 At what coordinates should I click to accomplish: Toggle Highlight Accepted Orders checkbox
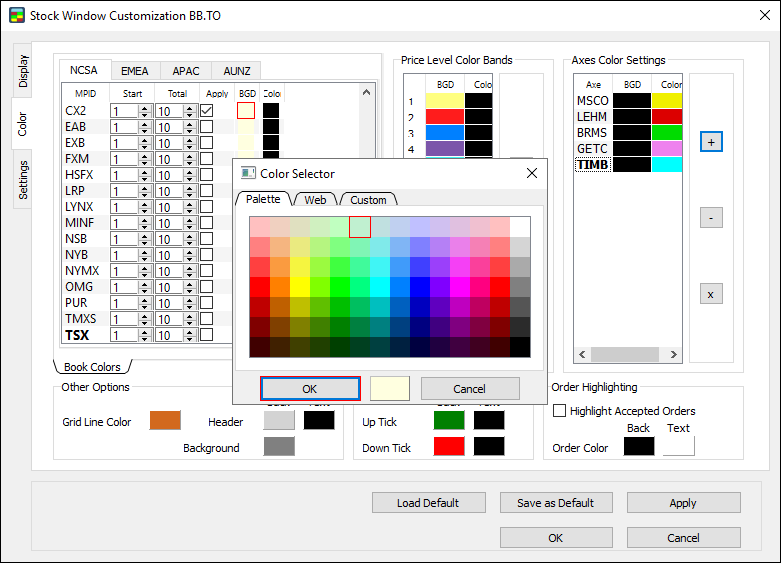click(560, 411)
